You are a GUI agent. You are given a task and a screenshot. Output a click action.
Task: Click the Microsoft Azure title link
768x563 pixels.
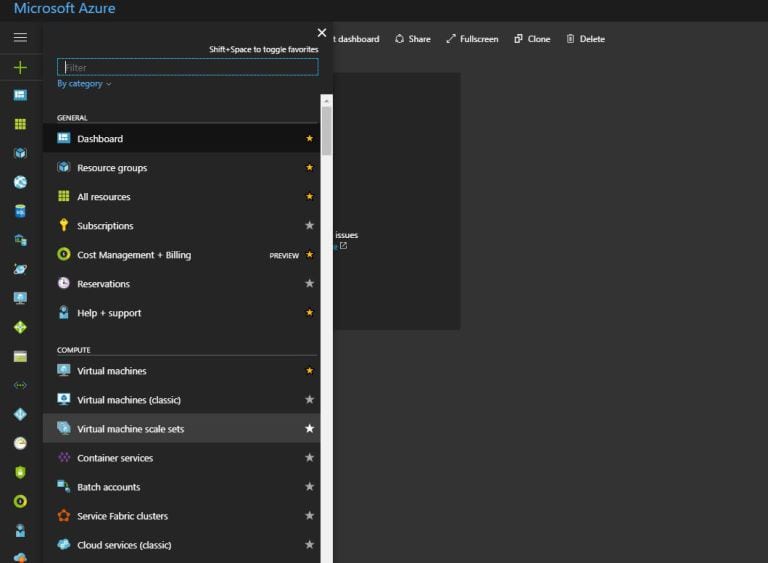[65, 8]
